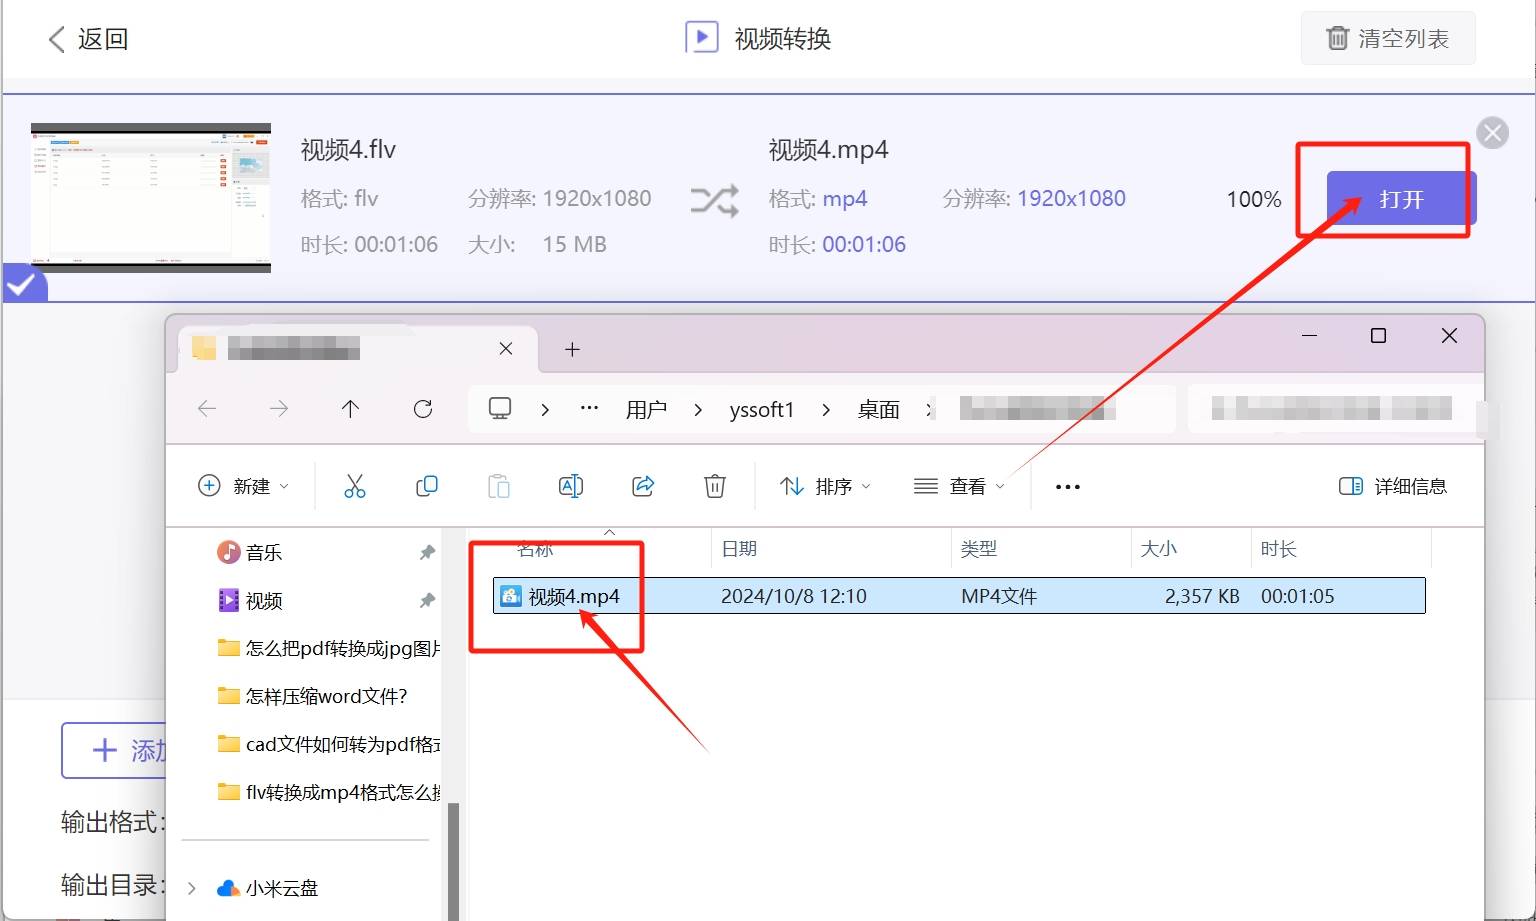This screenshot has height=921, width=1536.
Task: Unpin 视频 using its pin icon
Action: point(427,600)
